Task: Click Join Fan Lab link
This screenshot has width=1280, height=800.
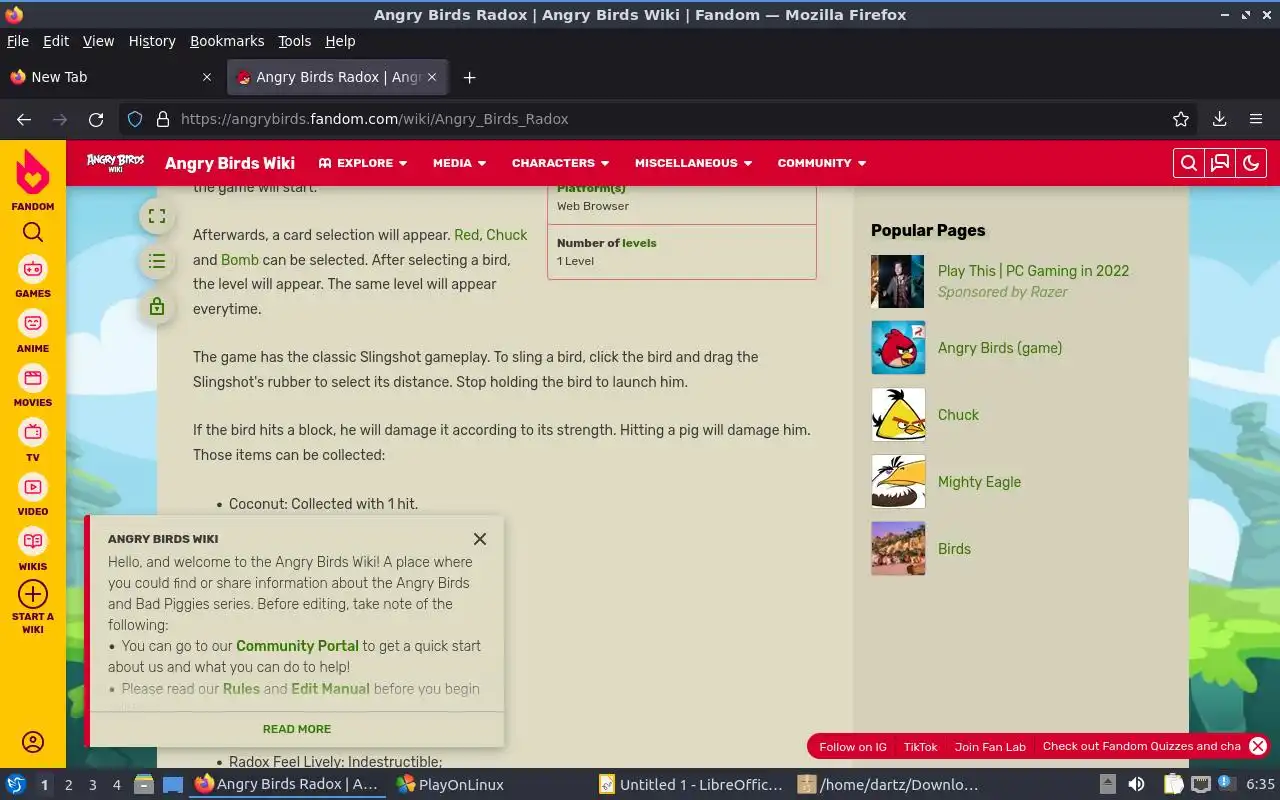Action: click(990, 746)
